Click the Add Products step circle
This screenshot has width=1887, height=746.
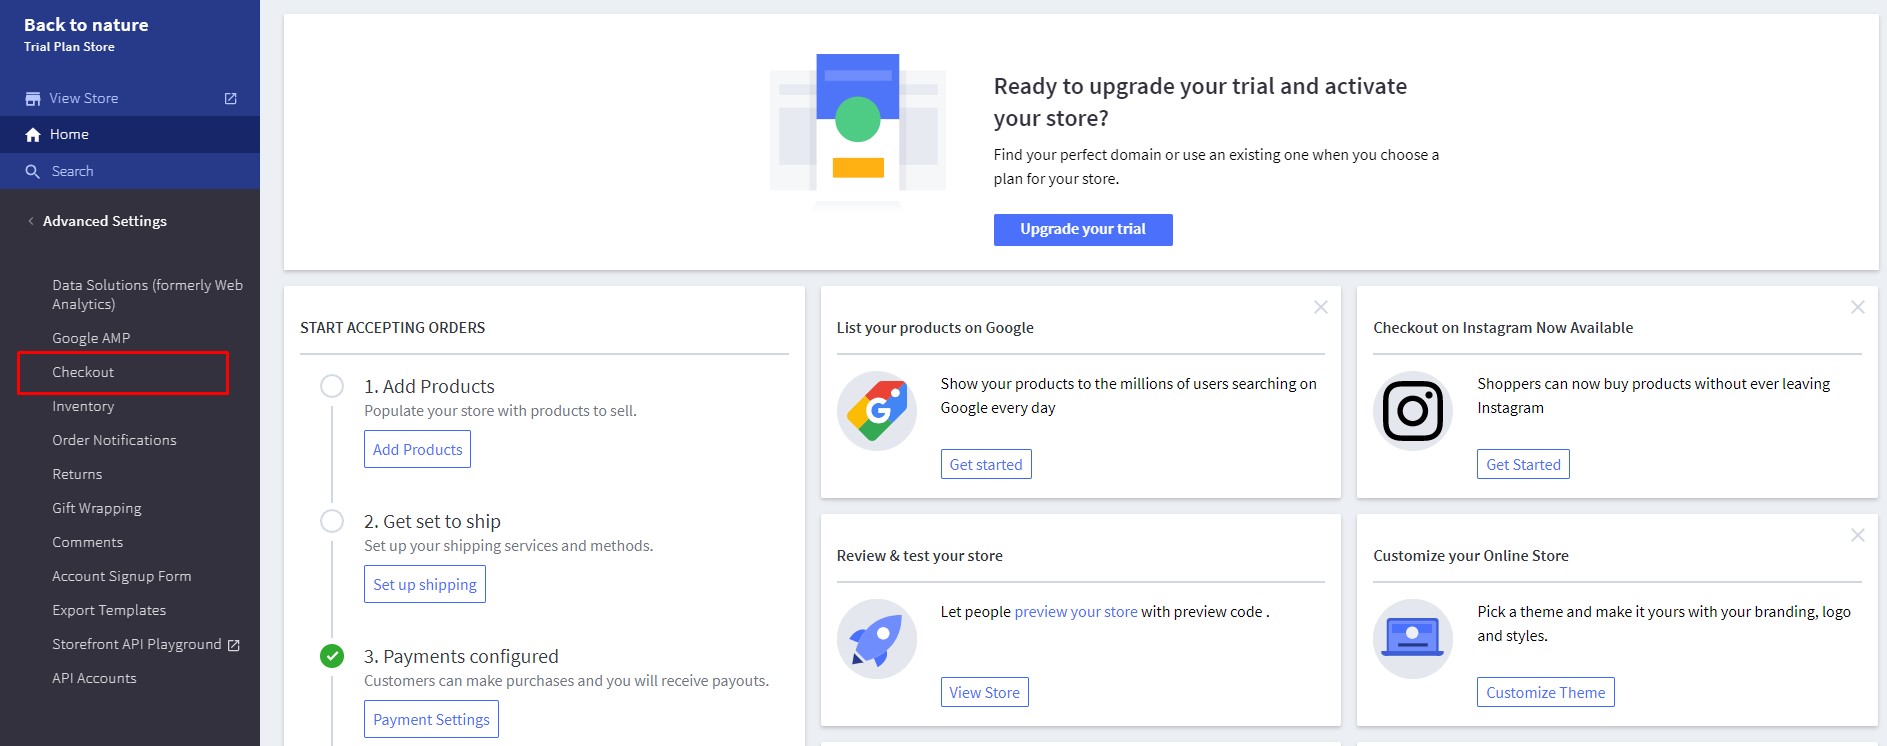[x=332, y=386]
